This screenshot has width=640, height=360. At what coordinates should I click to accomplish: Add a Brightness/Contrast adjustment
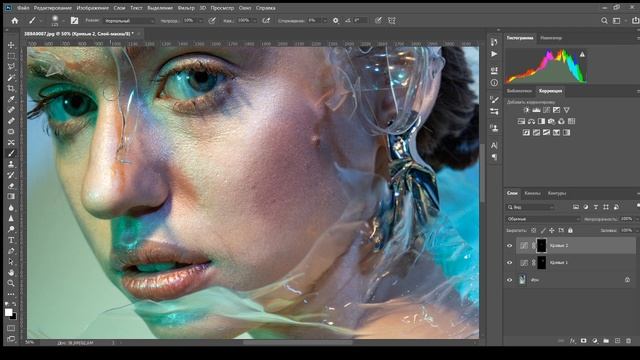click(527, 110)
